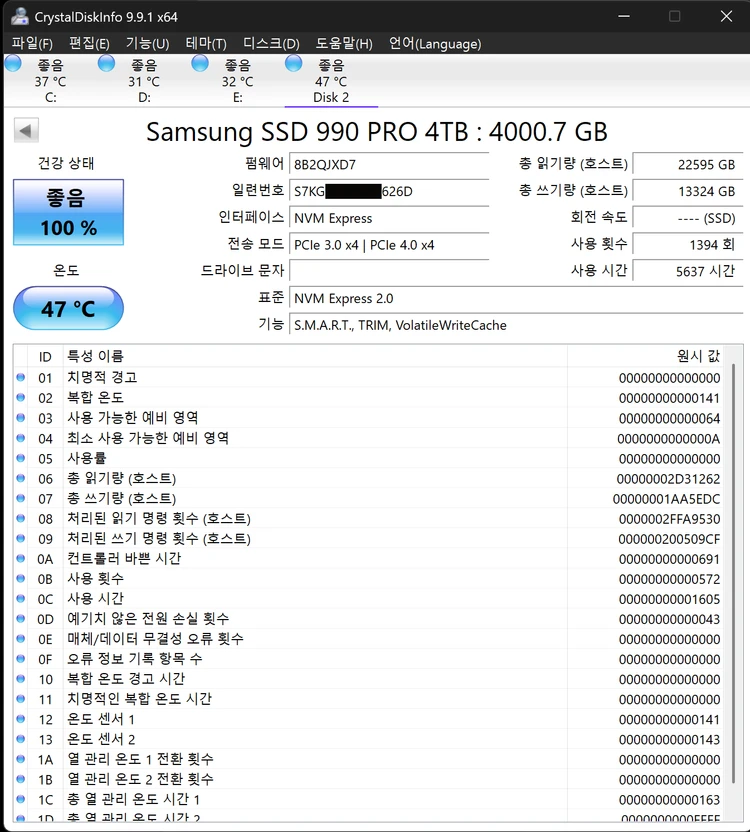Open the 편집(E) menu

89,43
